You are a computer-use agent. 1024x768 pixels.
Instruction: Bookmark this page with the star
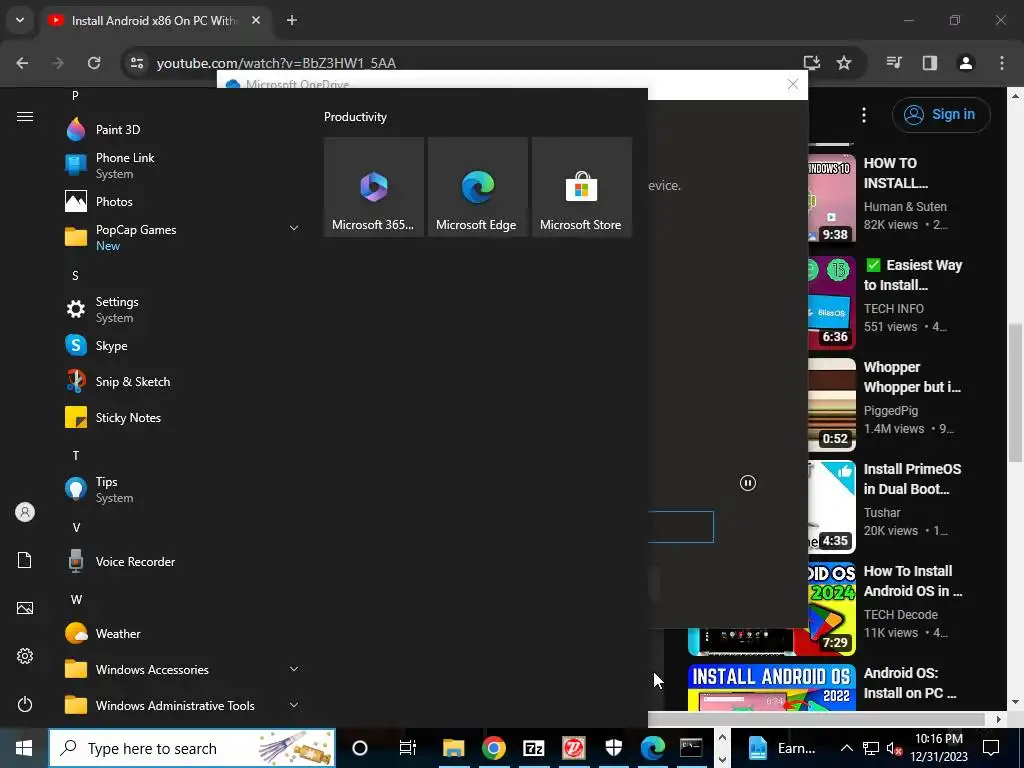click(x=844, y=63)
